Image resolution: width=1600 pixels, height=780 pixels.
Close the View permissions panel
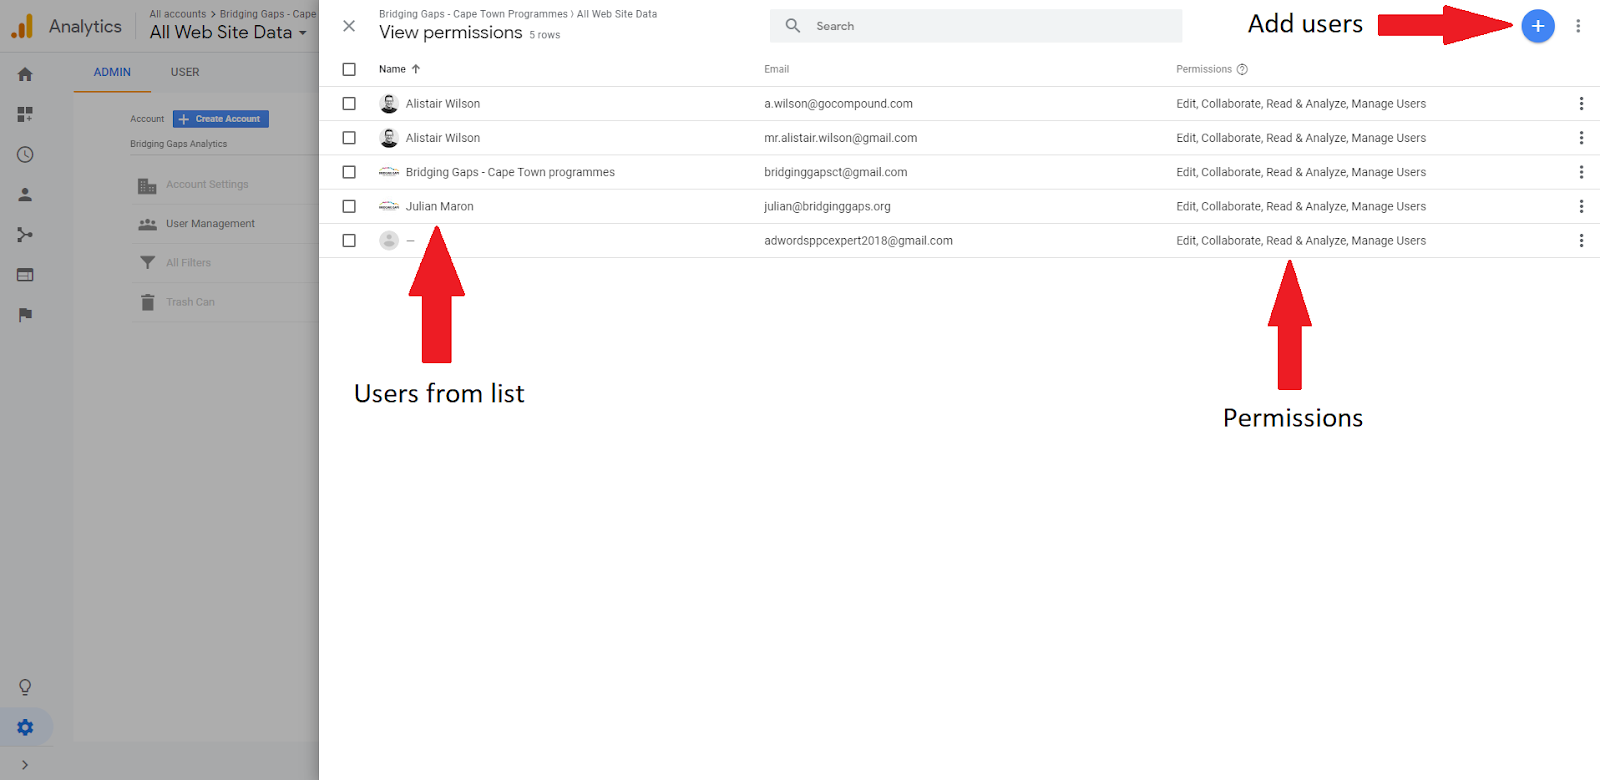(x=349, y=26)
